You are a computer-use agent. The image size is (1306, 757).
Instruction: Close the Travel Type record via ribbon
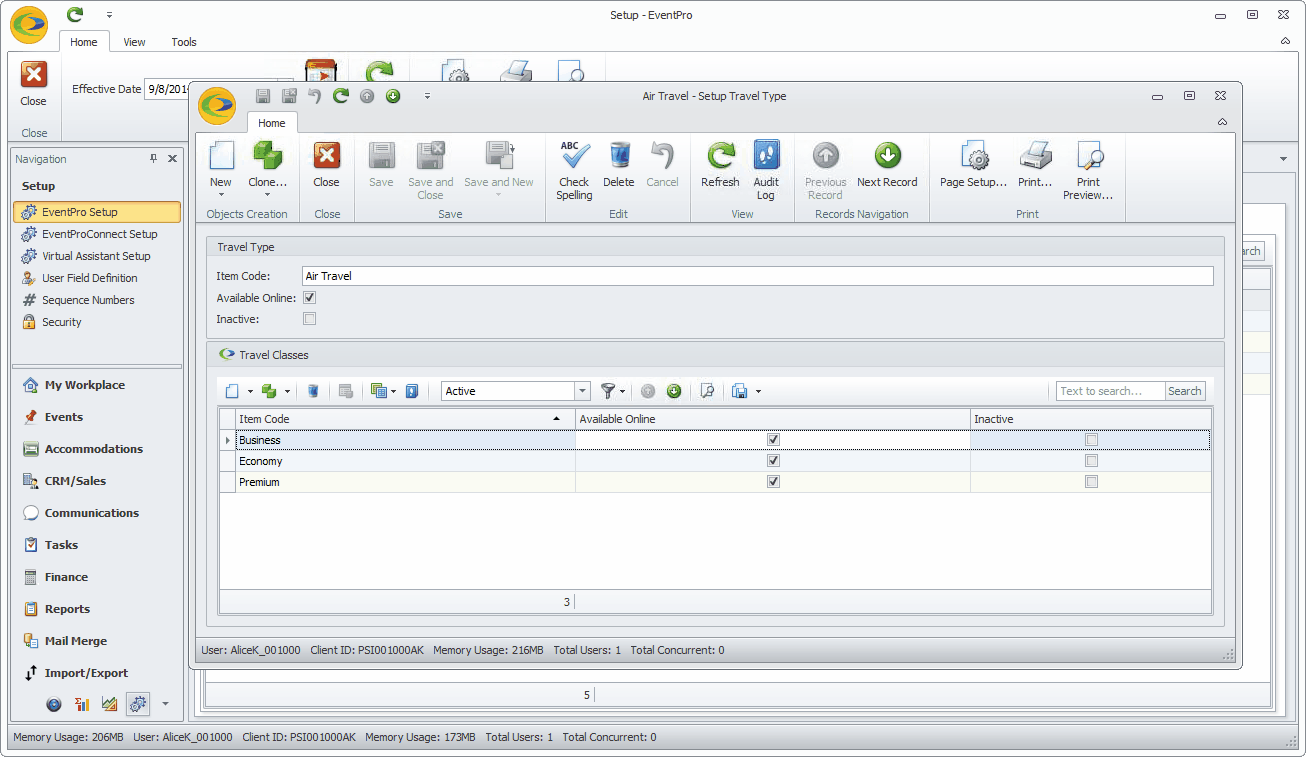(x=326, y=165)
